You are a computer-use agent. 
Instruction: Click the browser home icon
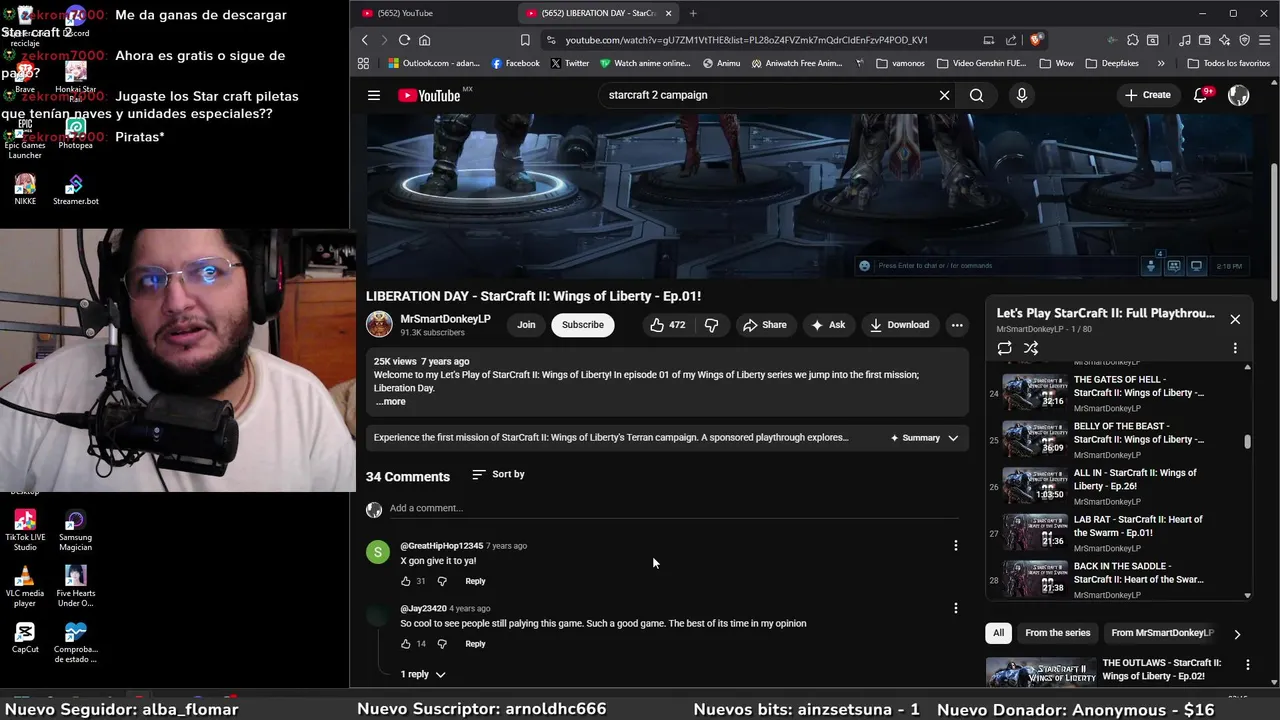424,40
